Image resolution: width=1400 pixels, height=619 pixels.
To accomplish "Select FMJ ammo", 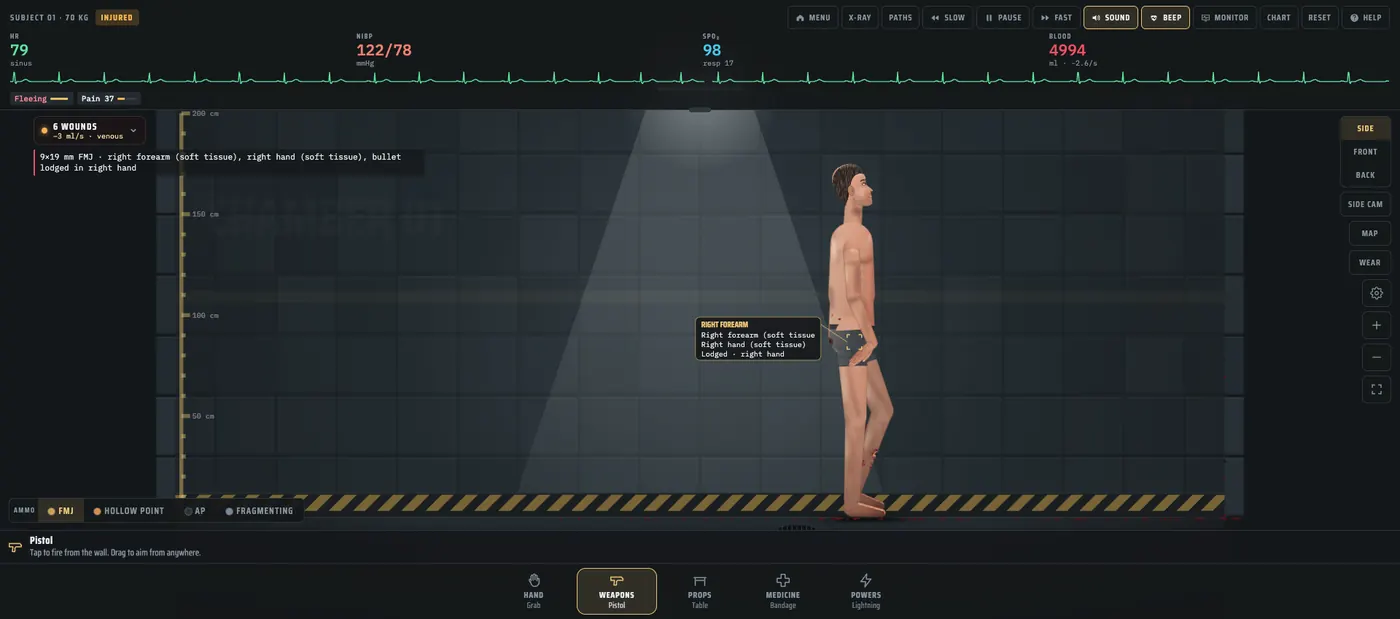I will 61,511.
